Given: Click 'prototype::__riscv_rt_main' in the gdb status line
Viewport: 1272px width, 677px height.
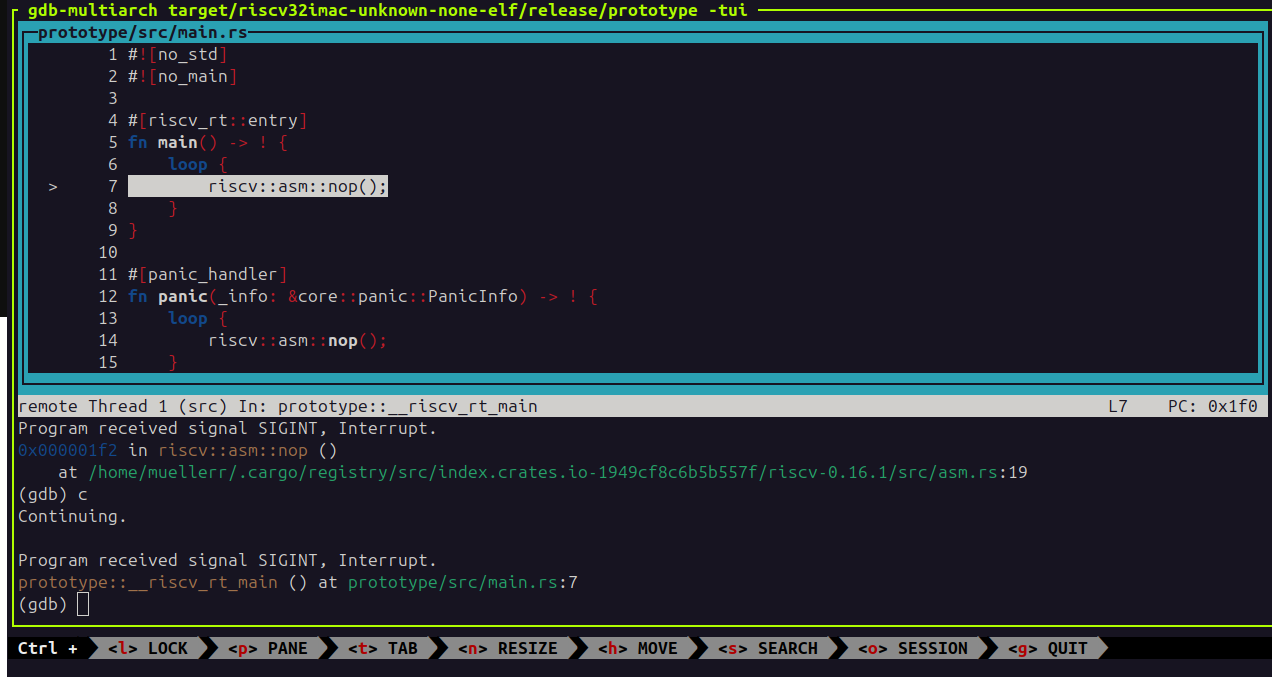Looking at the screenshot, I should point(408,406).
